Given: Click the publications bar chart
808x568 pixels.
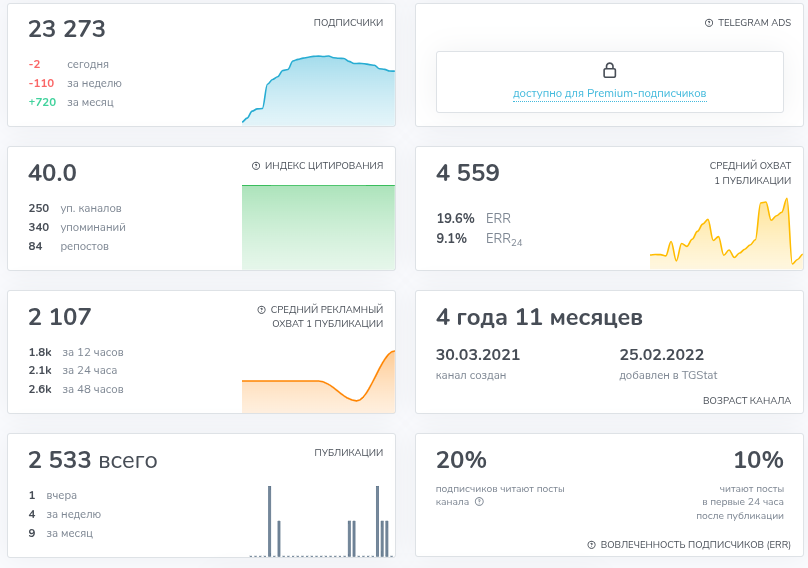Looking at the screenshot, I should click(321, 521).
